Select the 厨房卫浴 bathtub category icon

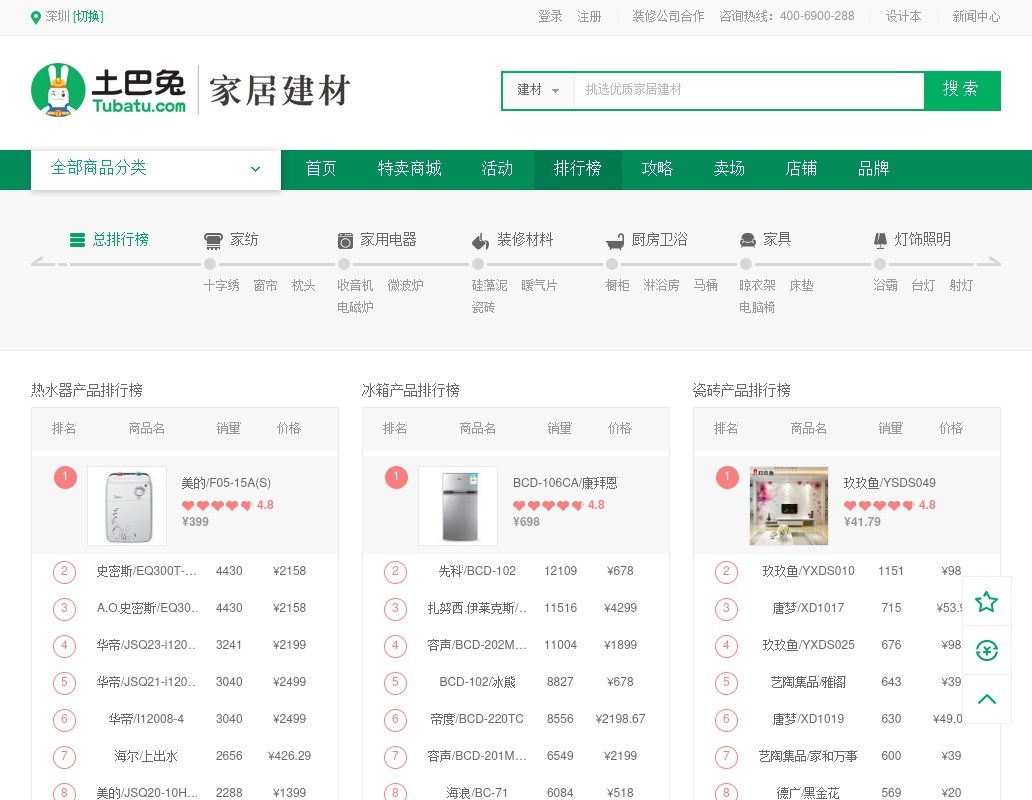(616, 241)
